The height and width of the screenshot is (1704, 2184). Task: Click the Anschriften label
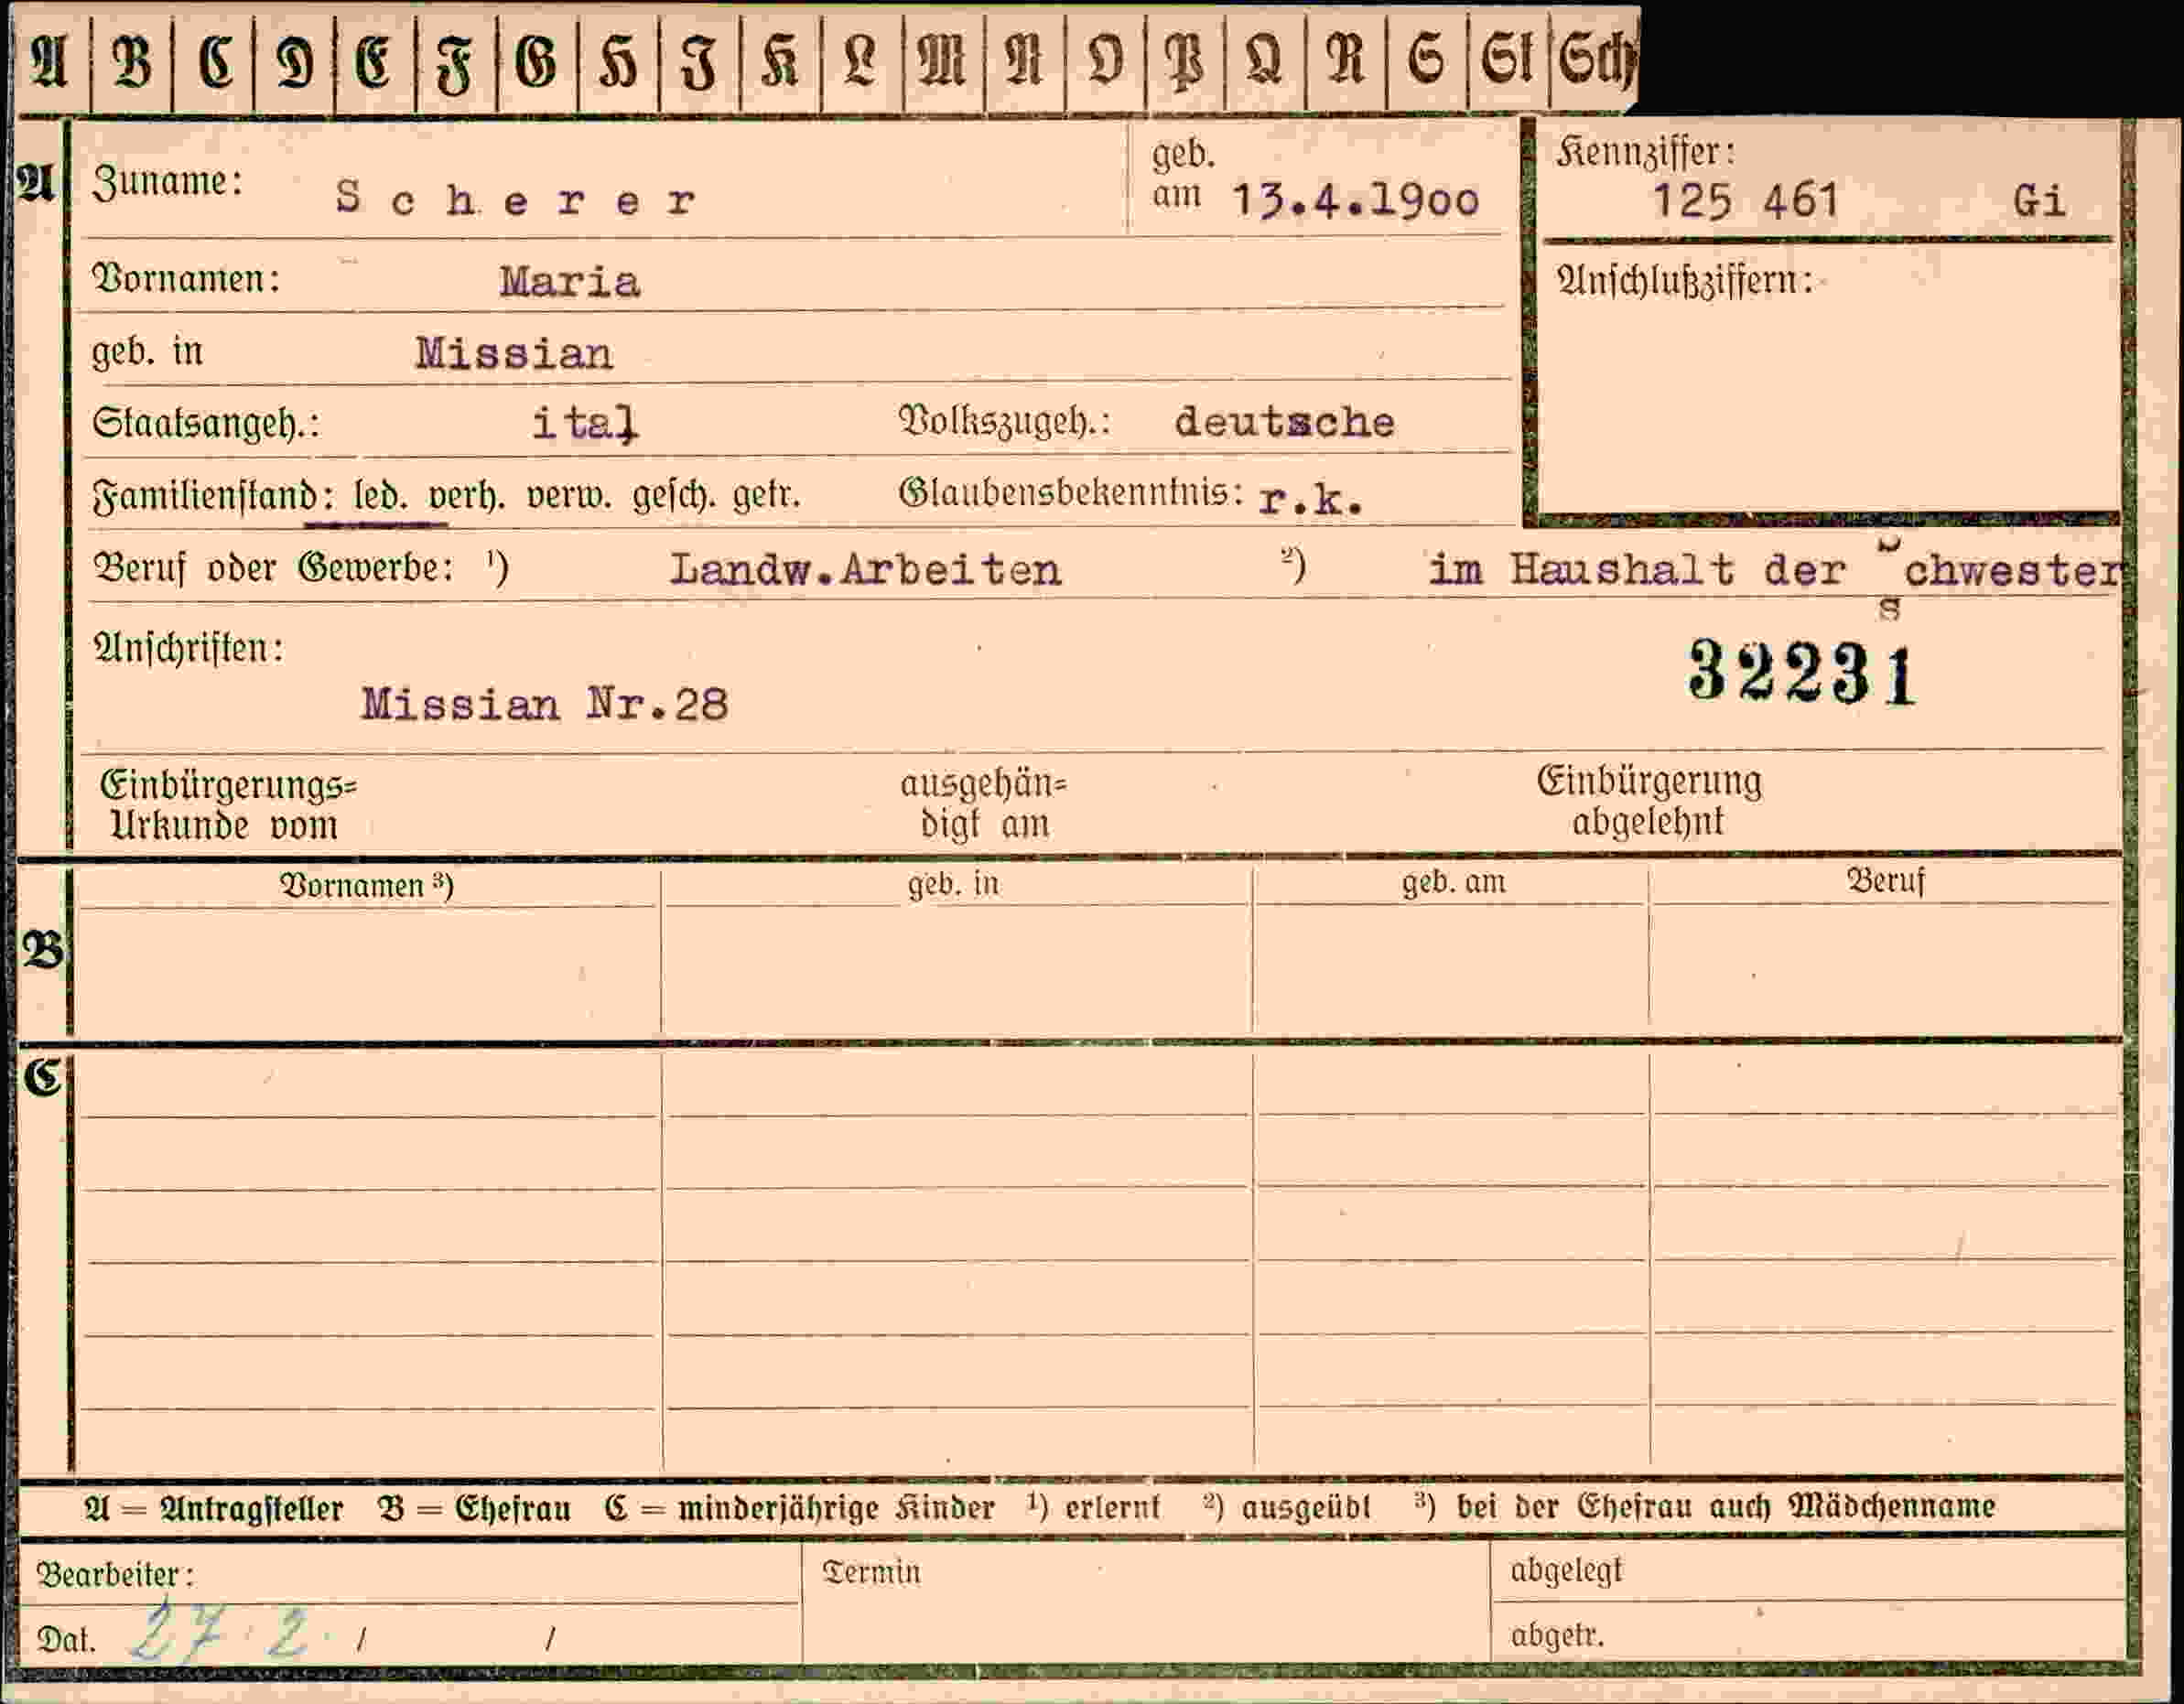coord(189,649)
